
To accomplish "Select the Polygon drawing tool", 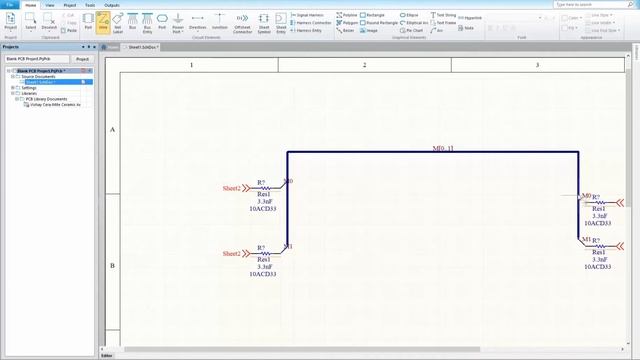I will pyautogui.click(x=347, y=23).
